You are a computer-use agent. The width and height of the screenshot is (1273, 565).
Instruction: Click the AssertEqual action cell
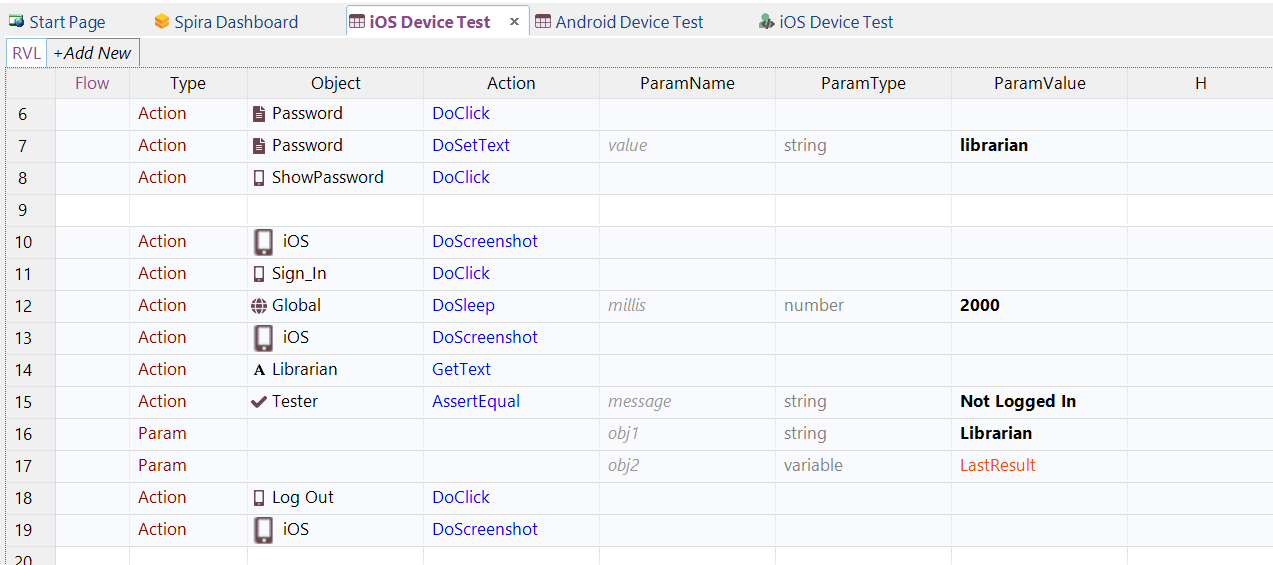tap(511, 402)
